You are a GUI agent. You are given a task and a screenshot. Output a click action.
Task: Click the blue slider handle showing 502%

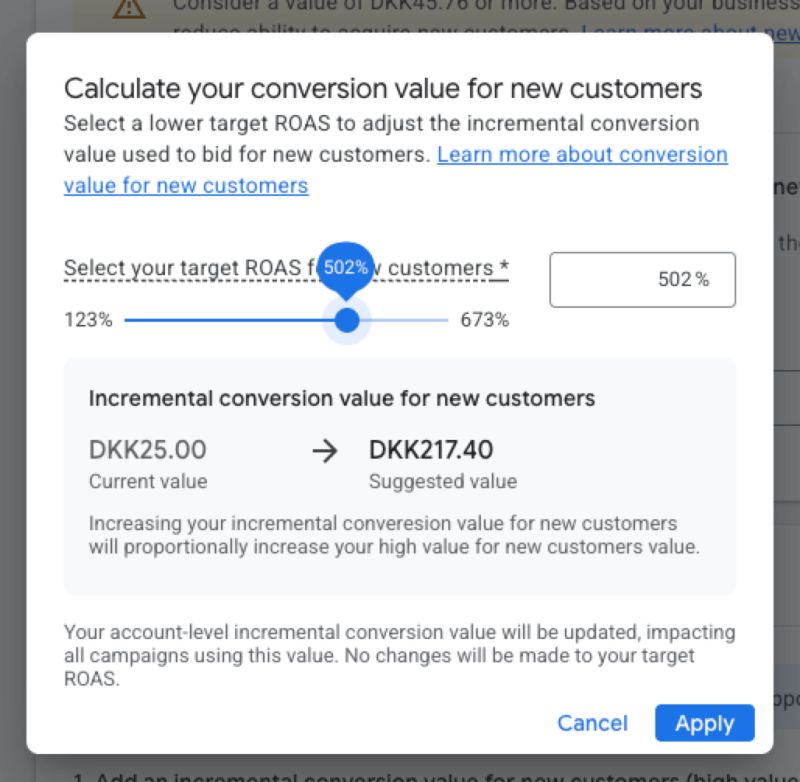click(x=347, y=320)
